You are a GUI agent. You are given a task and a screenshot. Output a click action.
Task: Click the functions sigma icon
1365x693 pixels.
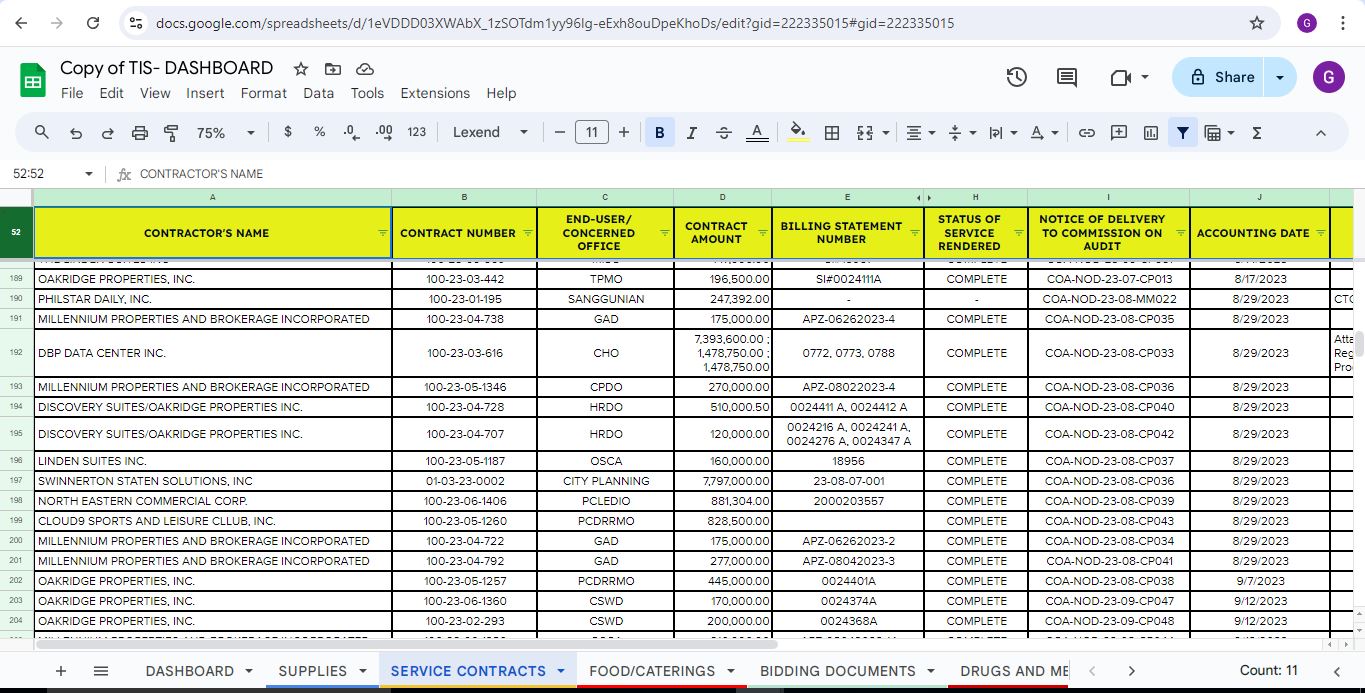click(x=1257, y=133)
